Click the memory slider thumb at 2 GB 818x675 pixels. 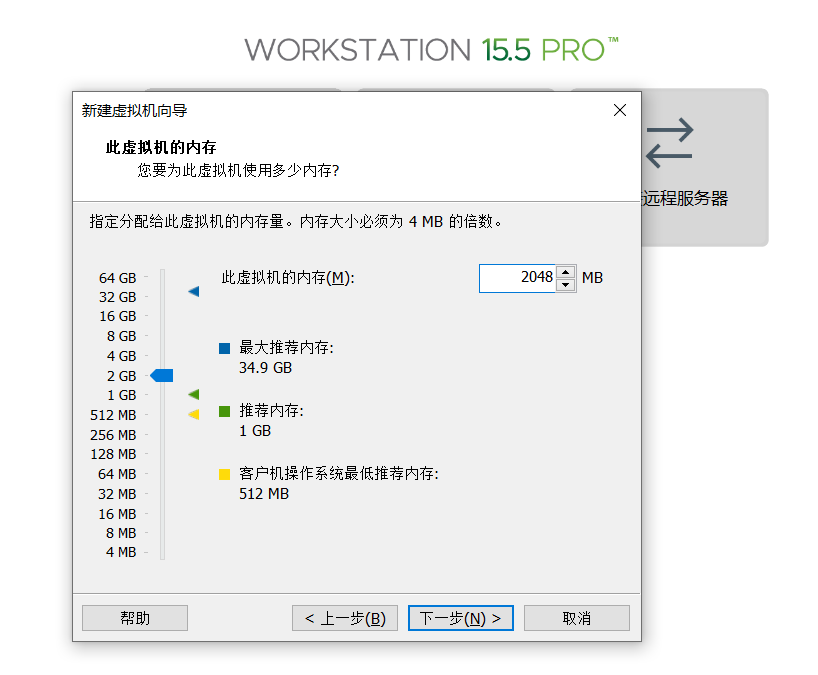pyautogui.click(x=162, y=376)
